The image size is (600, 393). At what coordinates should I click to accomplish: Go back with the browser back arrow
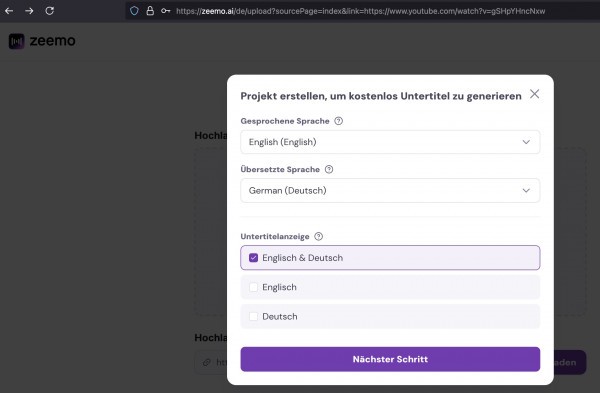pyautogui.click(x=9, y=11)
